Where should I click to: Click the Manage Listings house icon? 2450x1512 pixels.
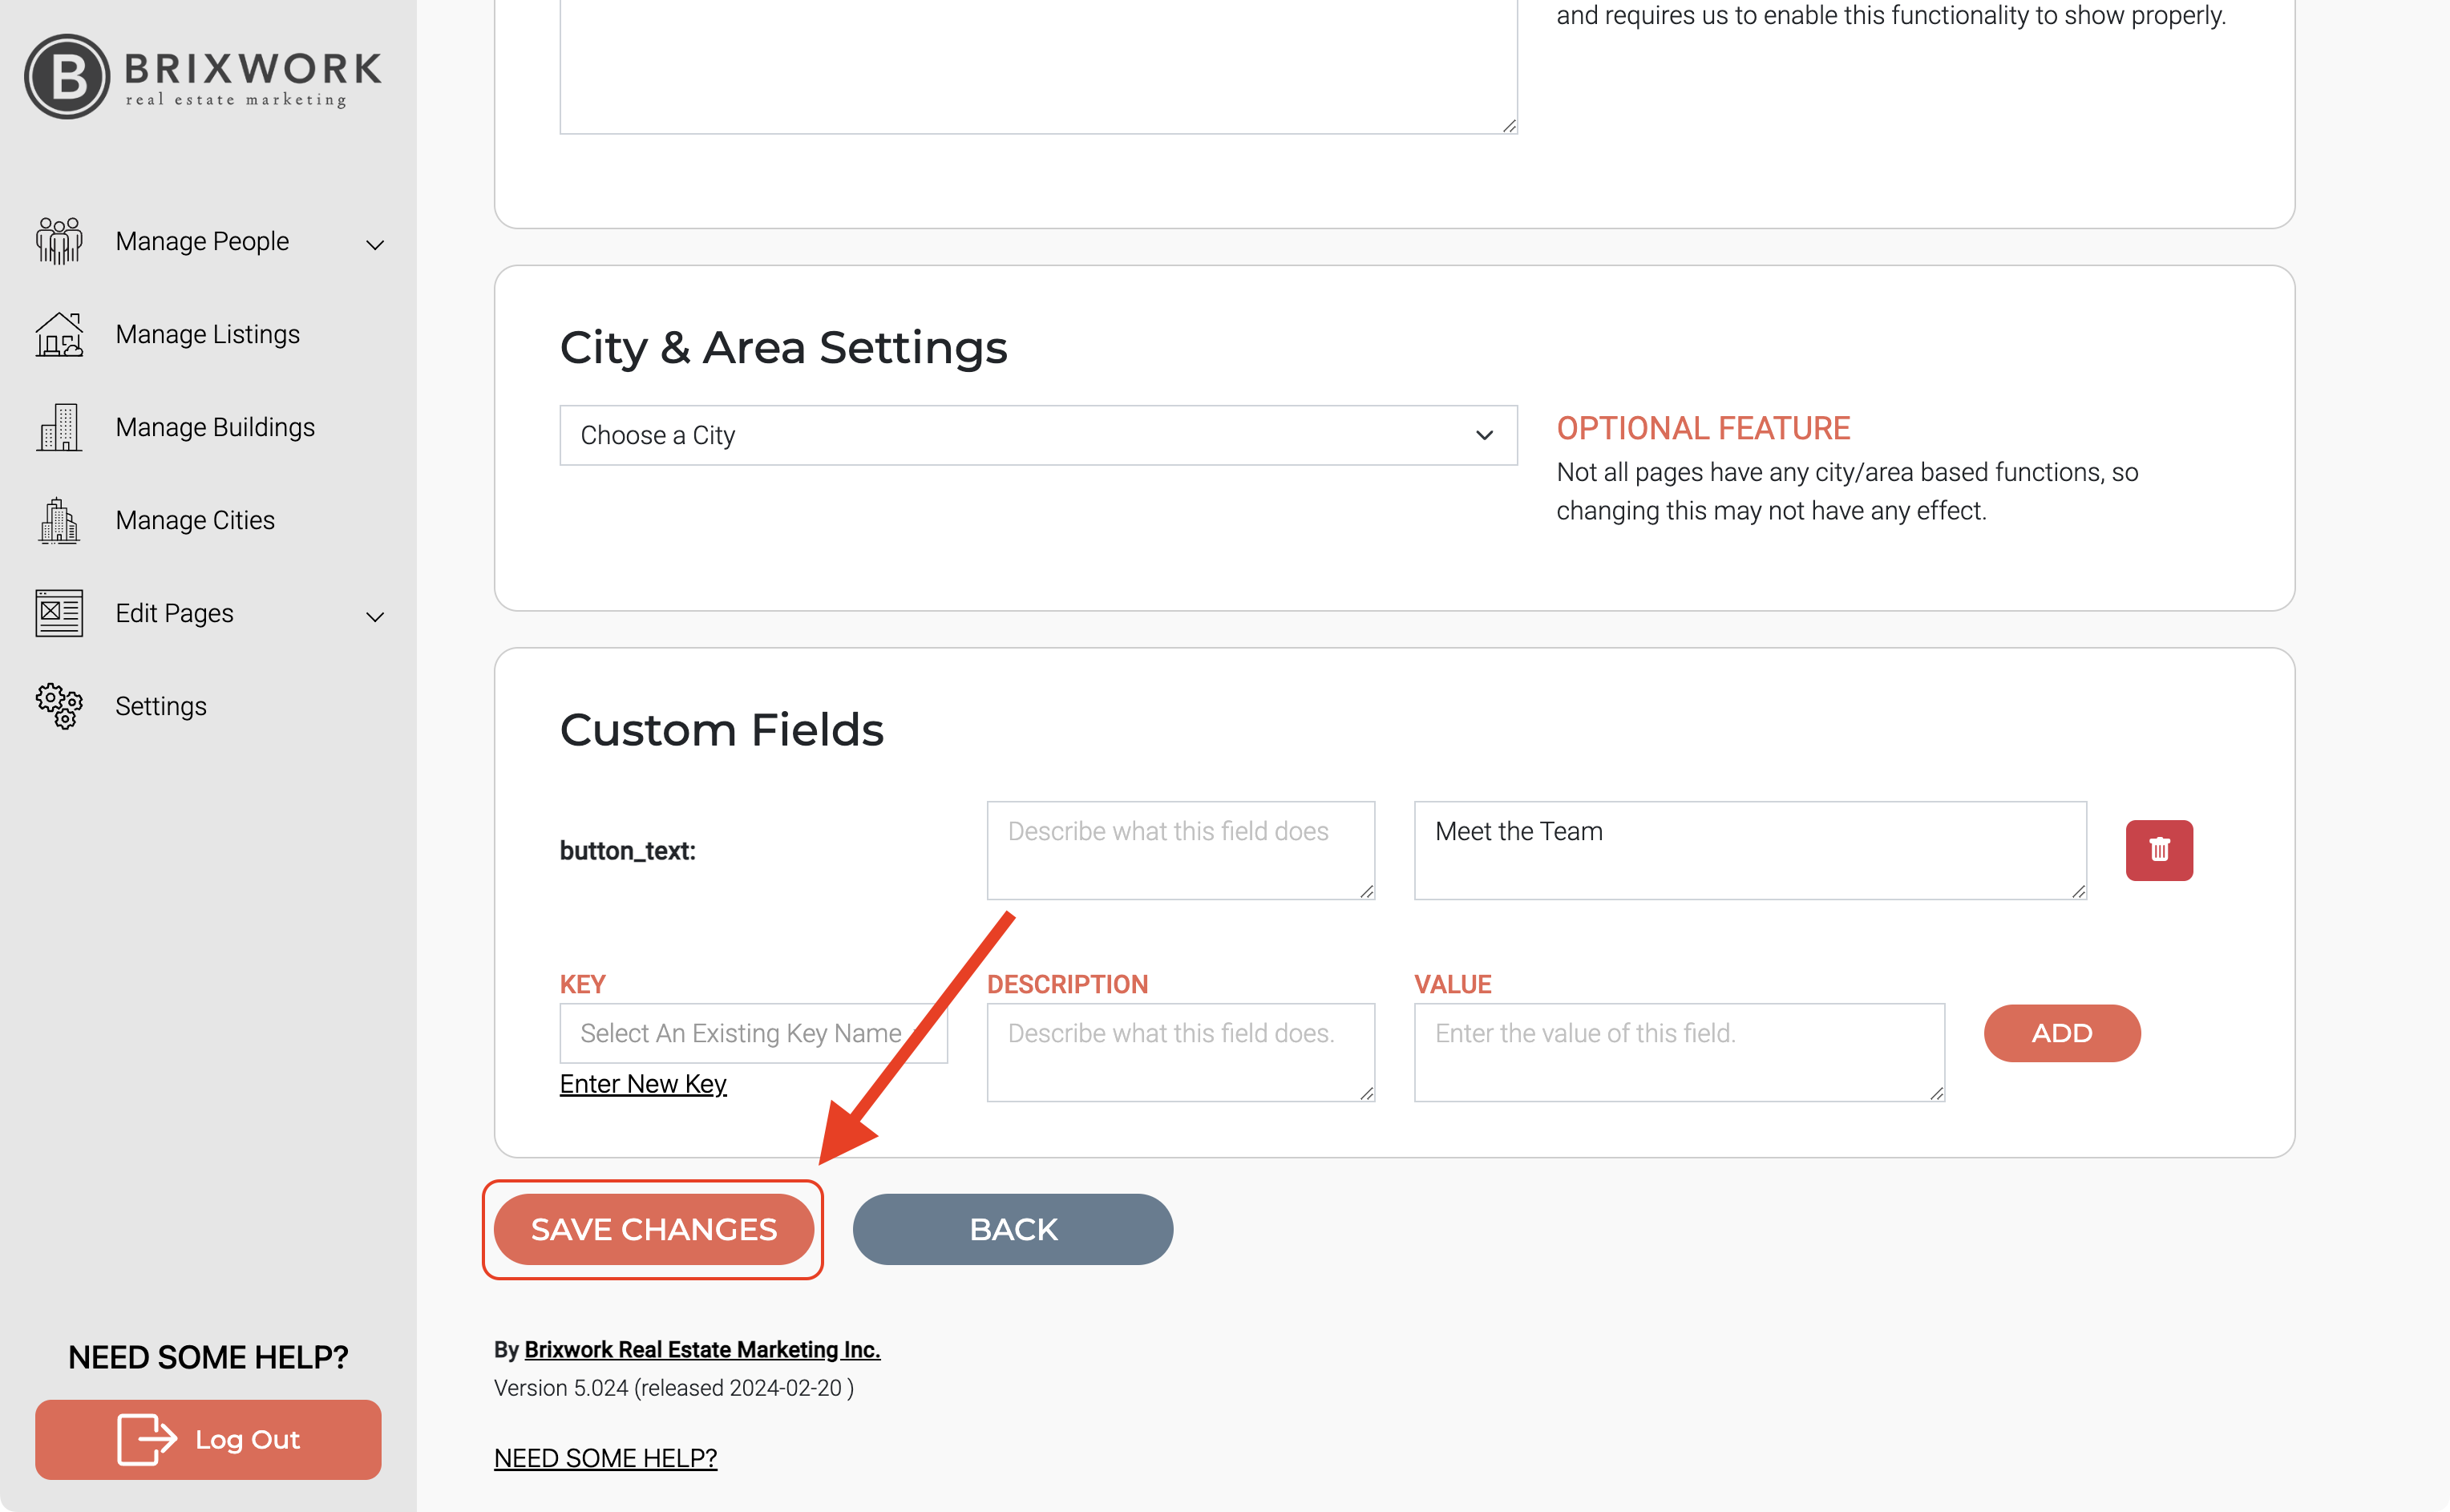click(59, 334)
